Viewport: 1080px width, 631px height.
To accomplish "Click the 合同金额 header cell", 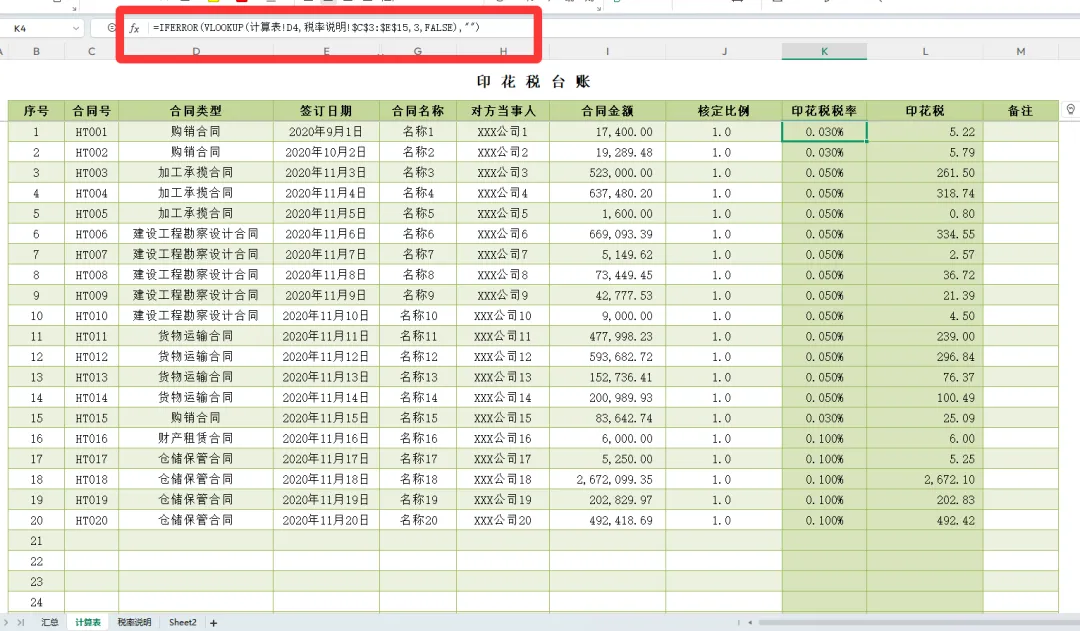I will click(607, 110).
